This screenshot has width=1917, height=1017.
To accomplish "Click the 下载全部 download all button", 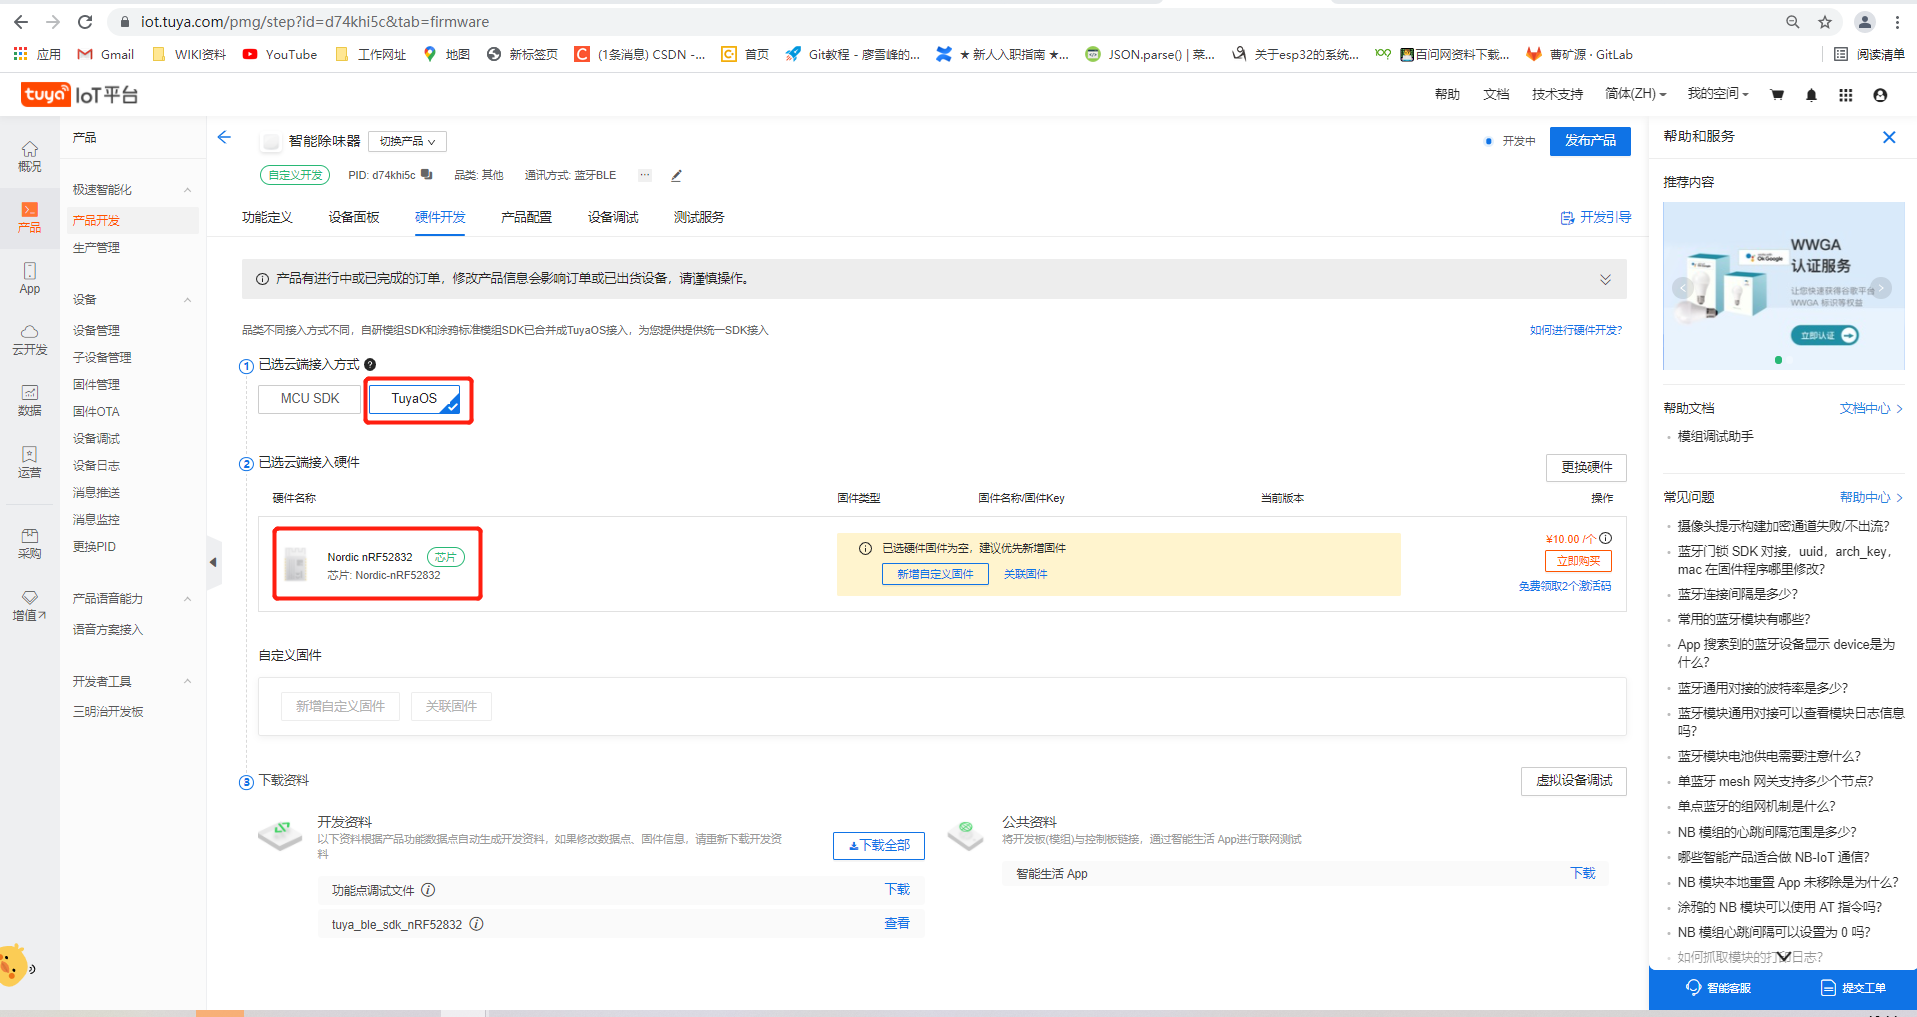I will 879,846.
